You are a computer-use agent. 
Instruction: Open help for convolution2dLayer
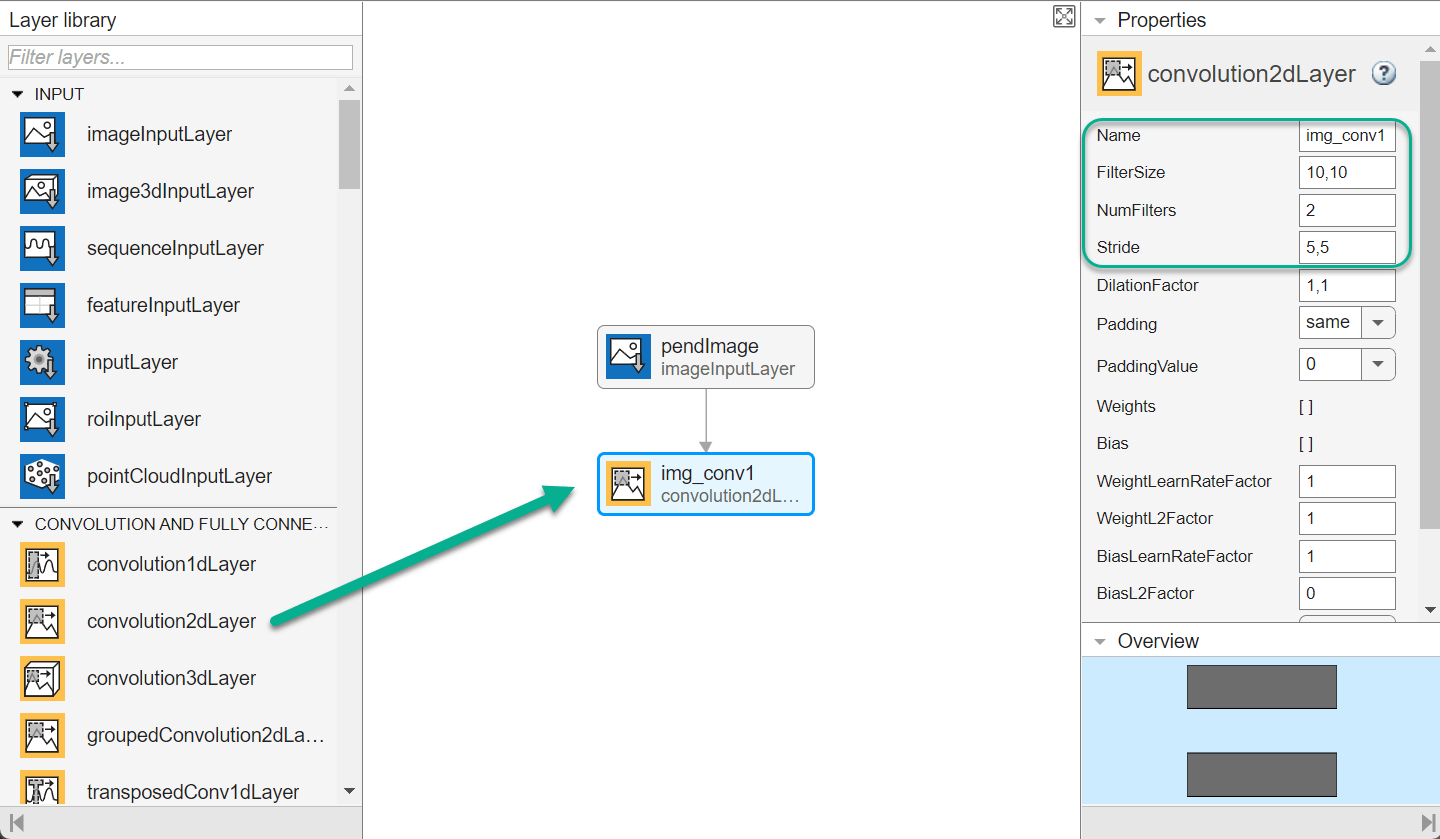pos(1384,73)
